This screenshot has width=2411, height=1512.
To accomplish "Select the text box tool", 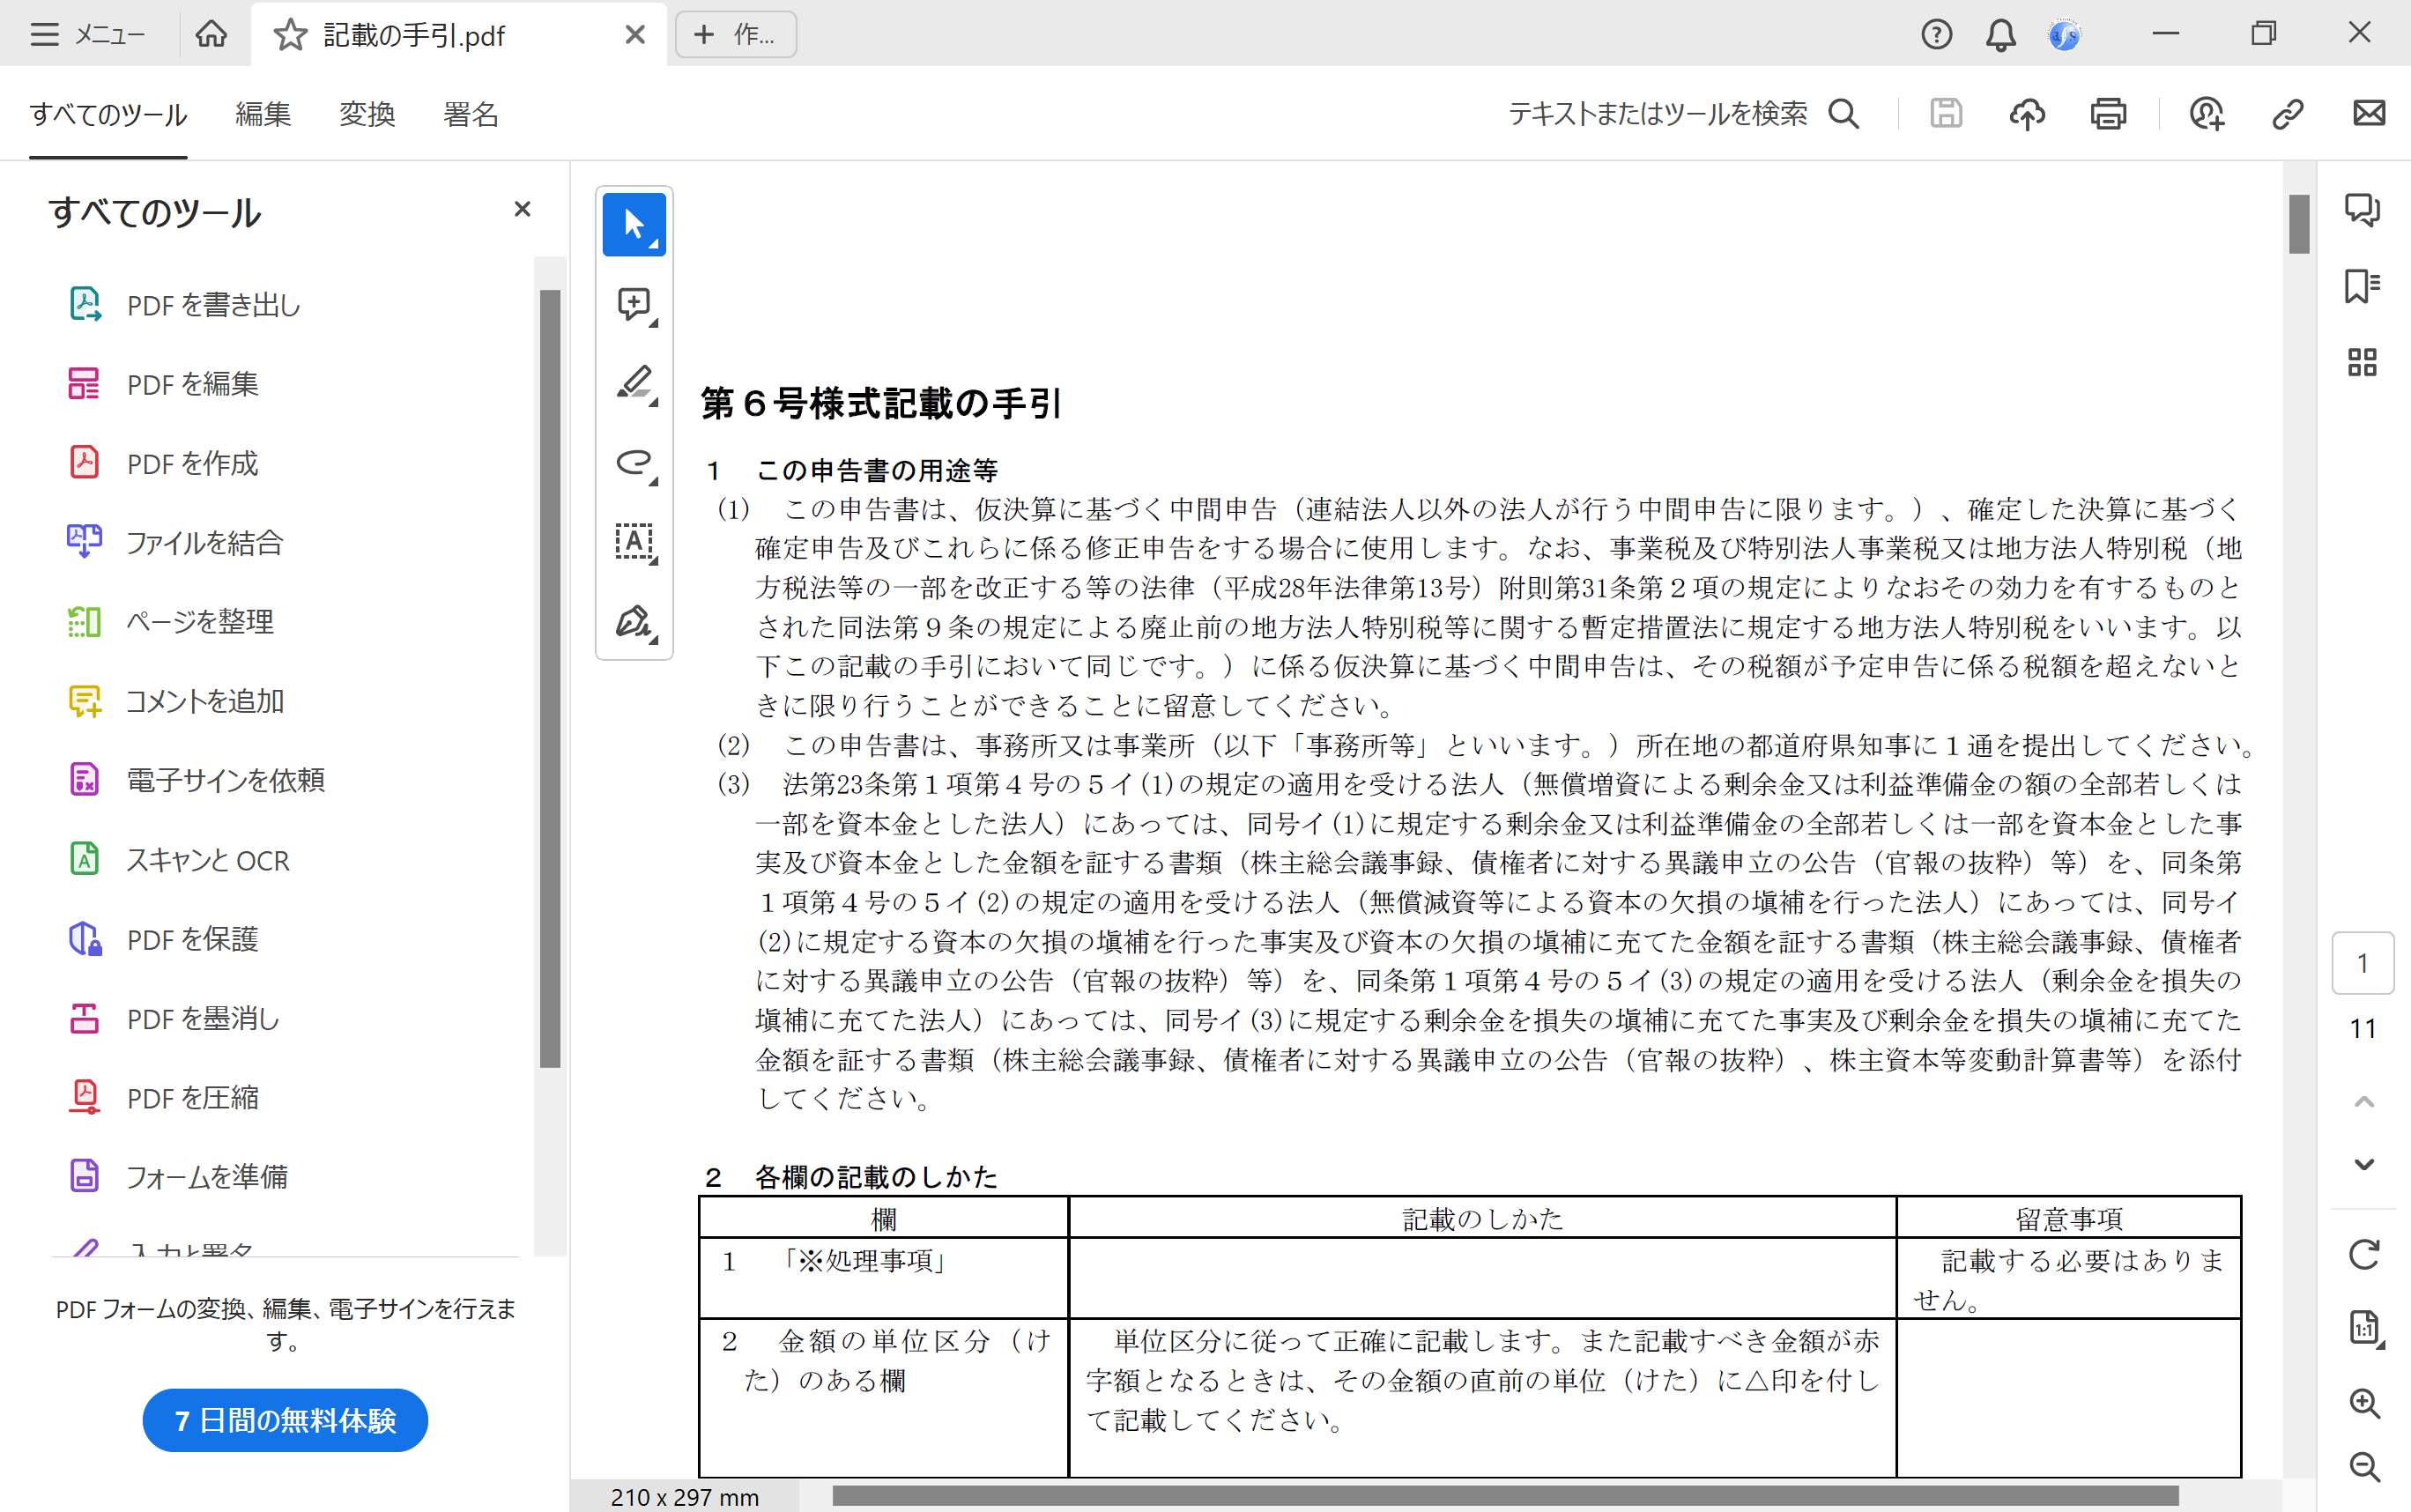I will 633,541.
